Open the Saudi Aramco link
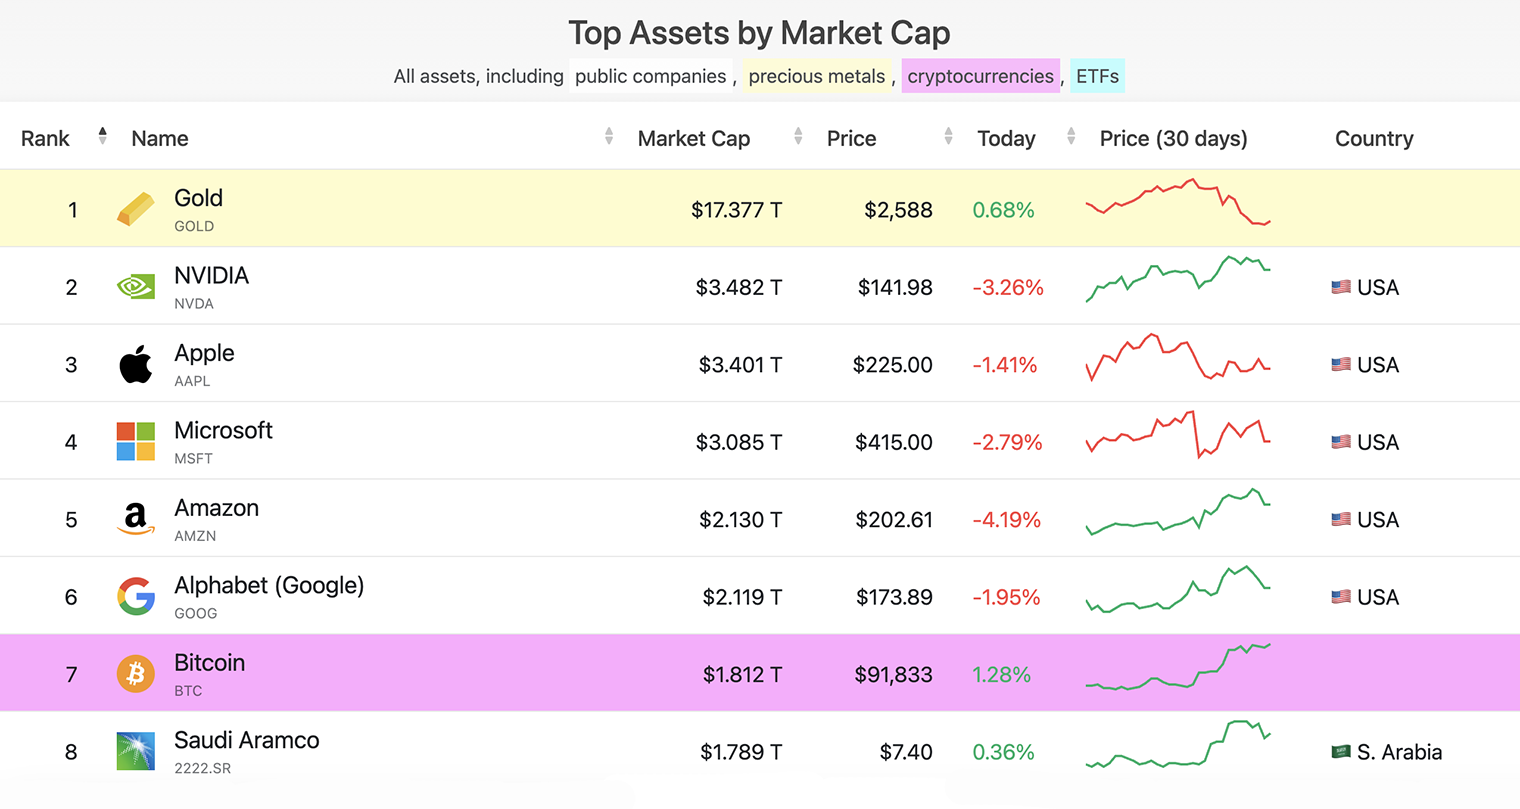1520x809 pixels. click(x=247, y=740)
